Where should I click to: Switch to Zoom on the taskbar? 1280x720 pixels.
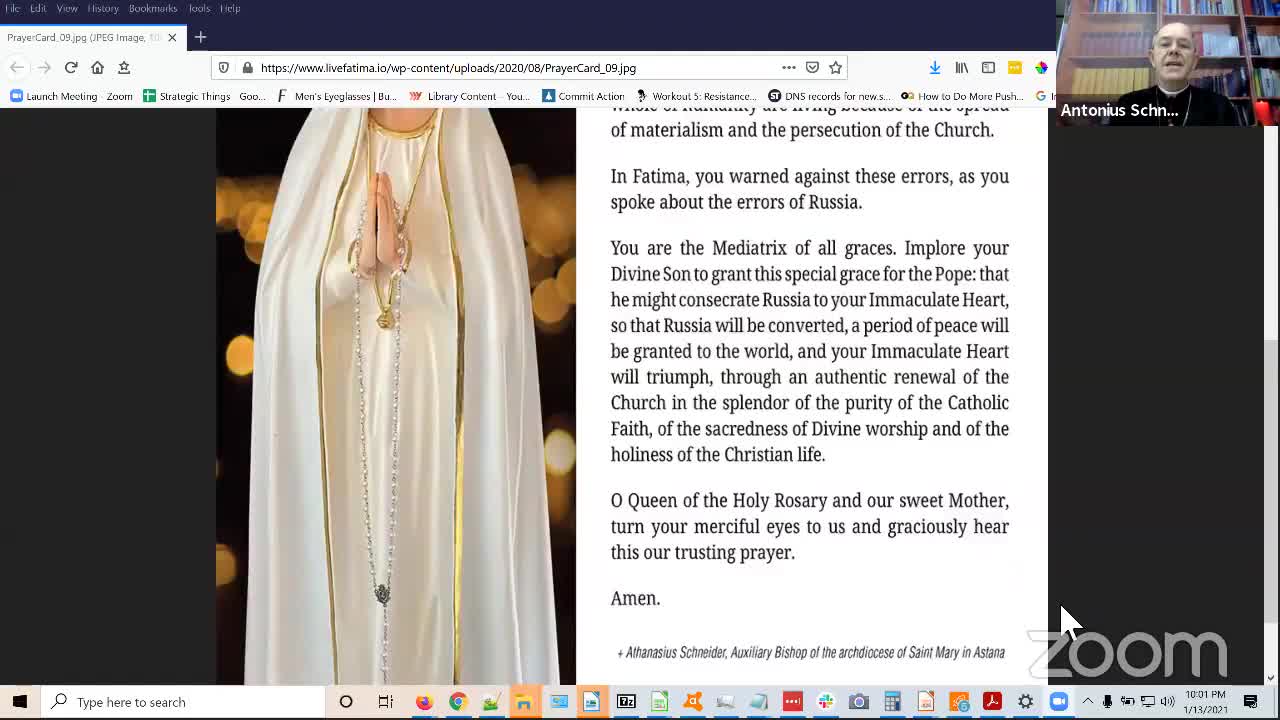pyautogui.click(x=1058, y=702)
